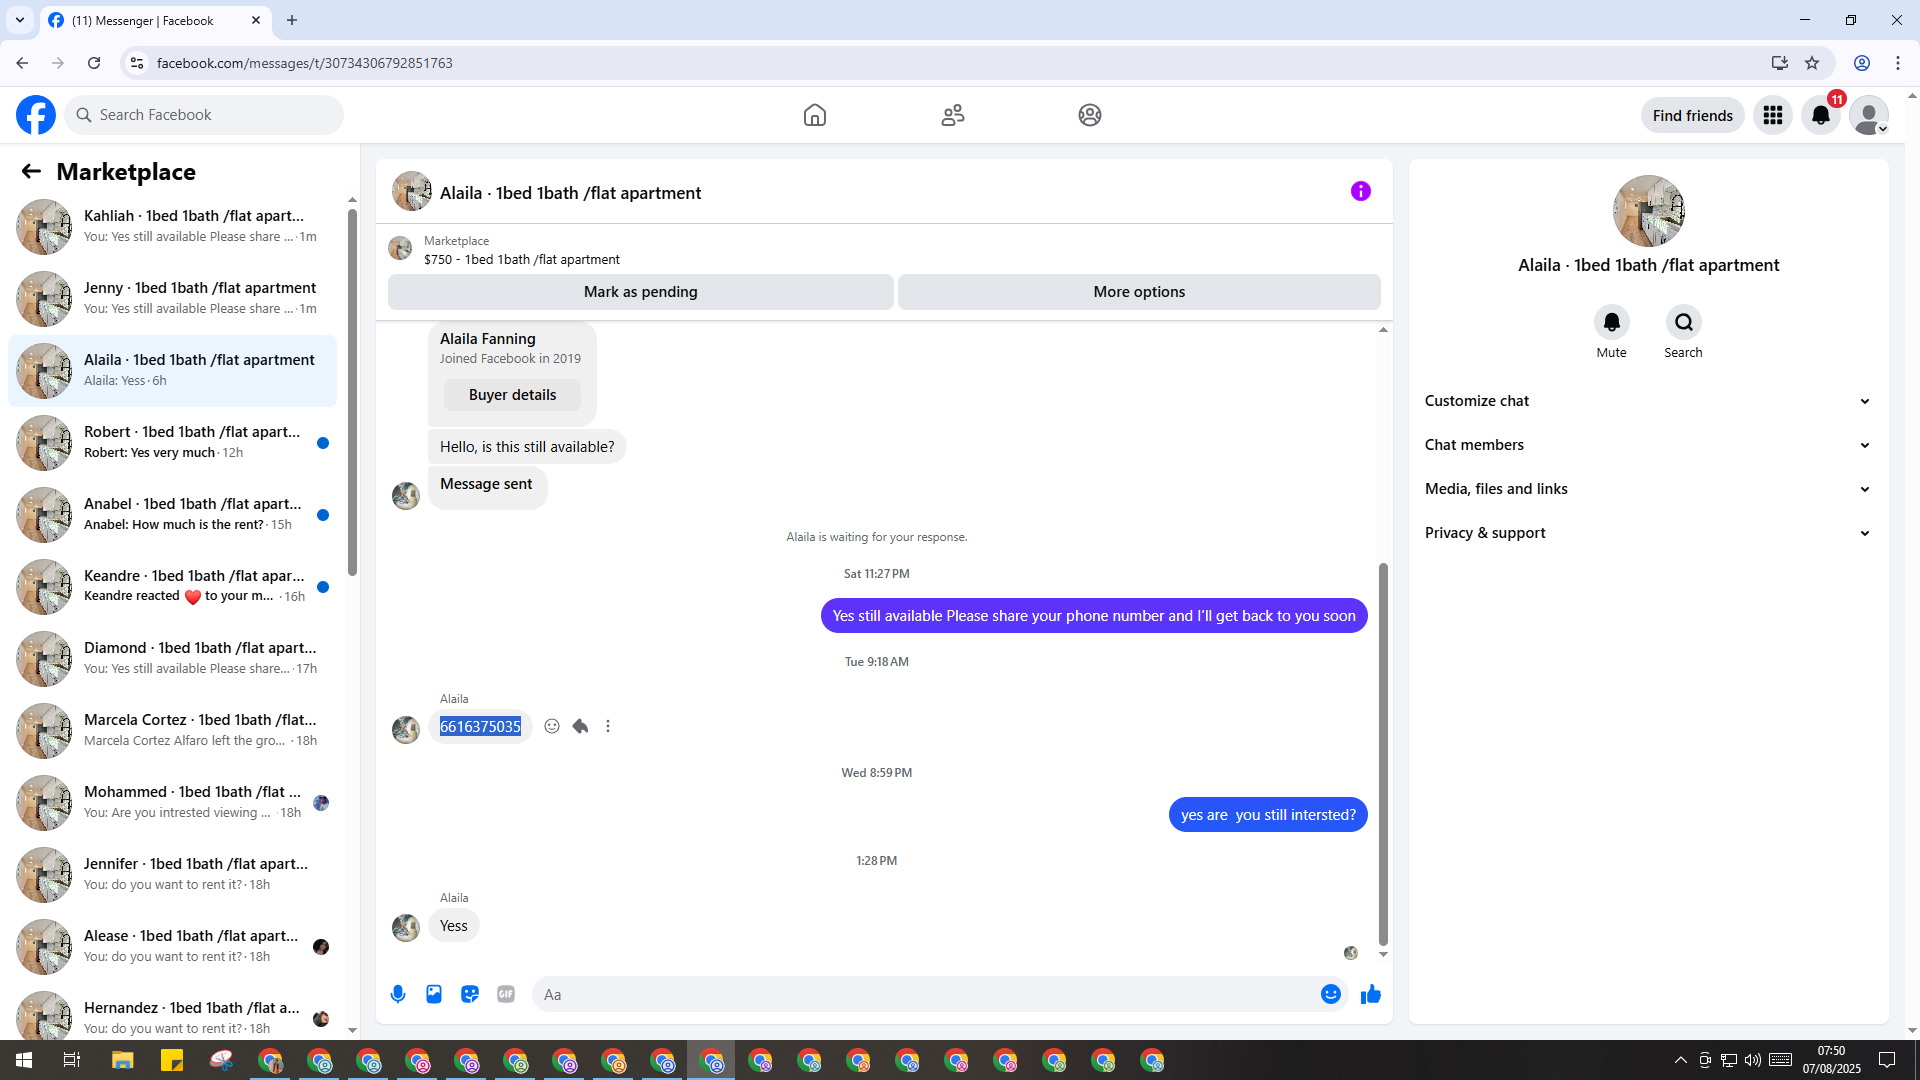Screen dimensions: 1920x1080
Task: Search in conversation with magnifier icon
Action: click(1683, 322)
